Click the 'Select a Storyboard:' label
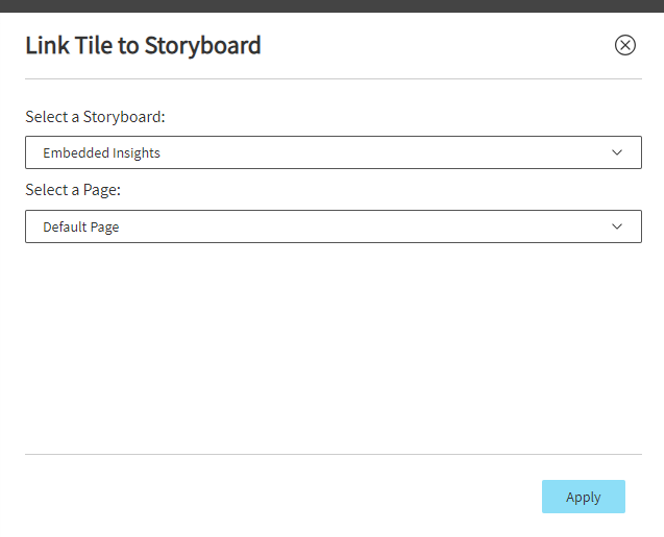 [x=95, y=116]
